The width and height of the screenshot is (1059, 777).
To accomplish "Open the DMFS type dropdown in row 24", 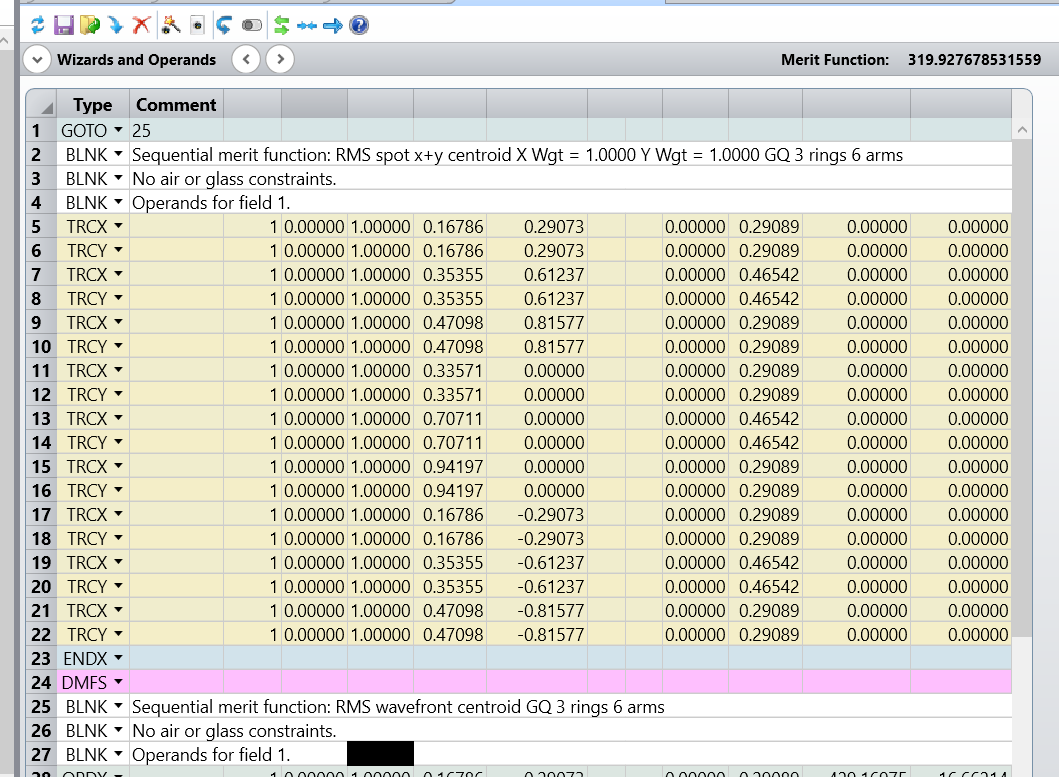I will 118,682.
